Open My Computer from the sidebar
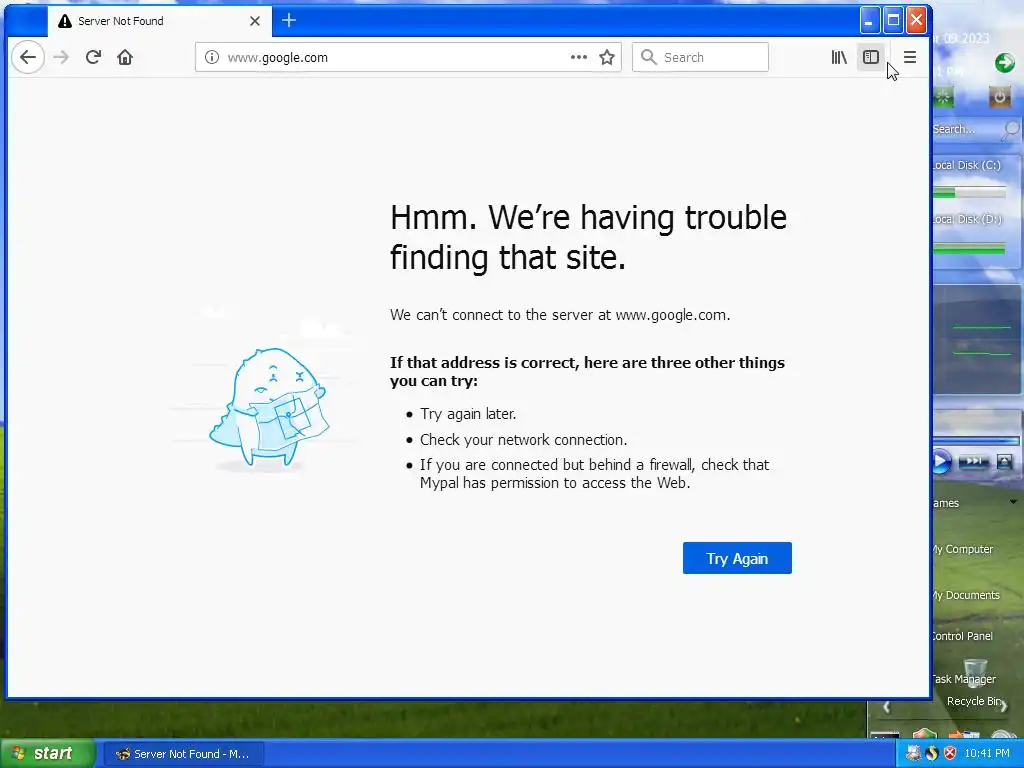 963,549
